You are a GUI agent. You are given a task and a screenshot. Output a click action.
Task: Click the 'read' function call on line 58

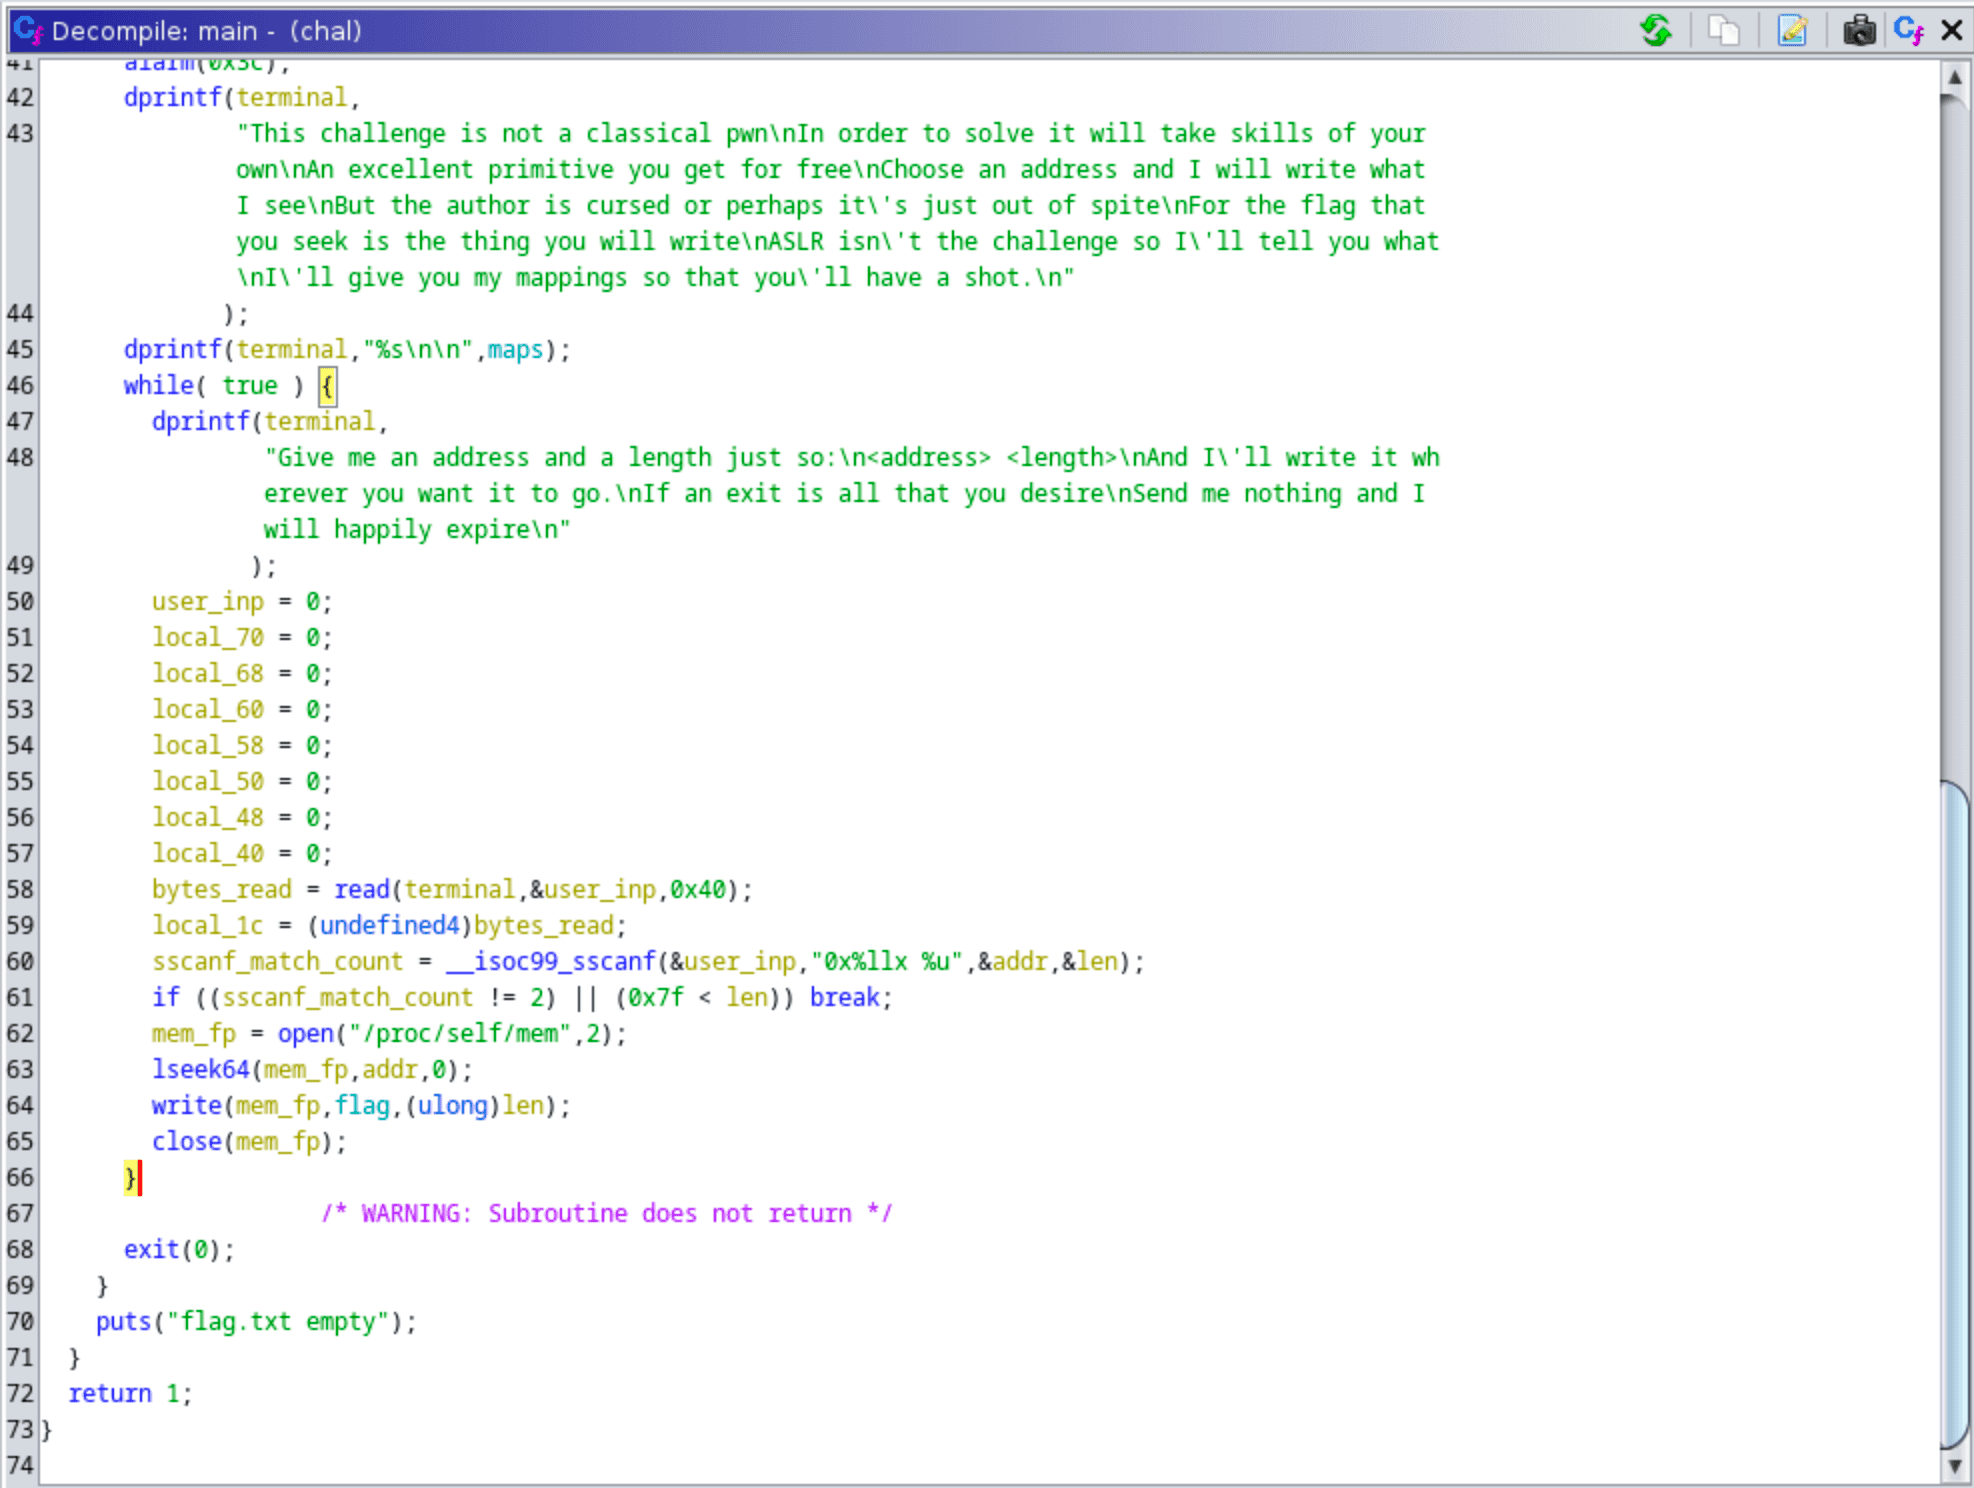click(x=362, y=890)
